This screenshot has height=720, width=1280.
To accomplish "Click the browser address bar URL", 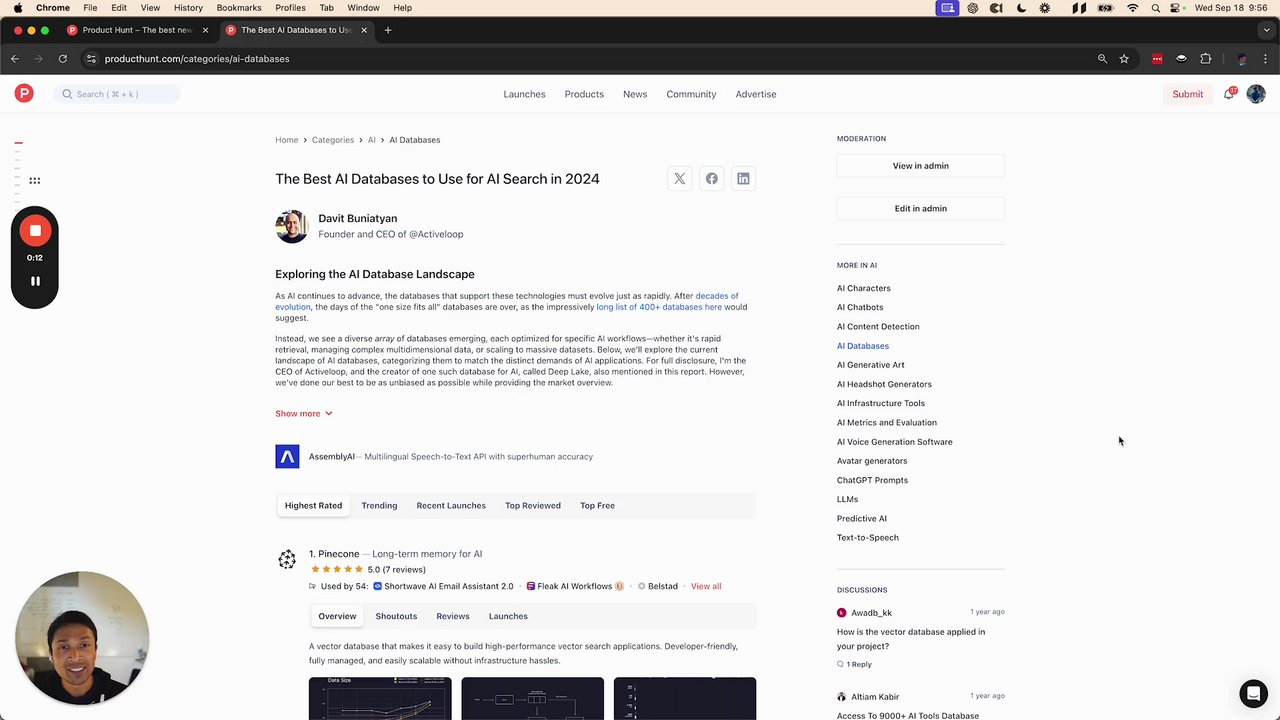I will [197, 59].
